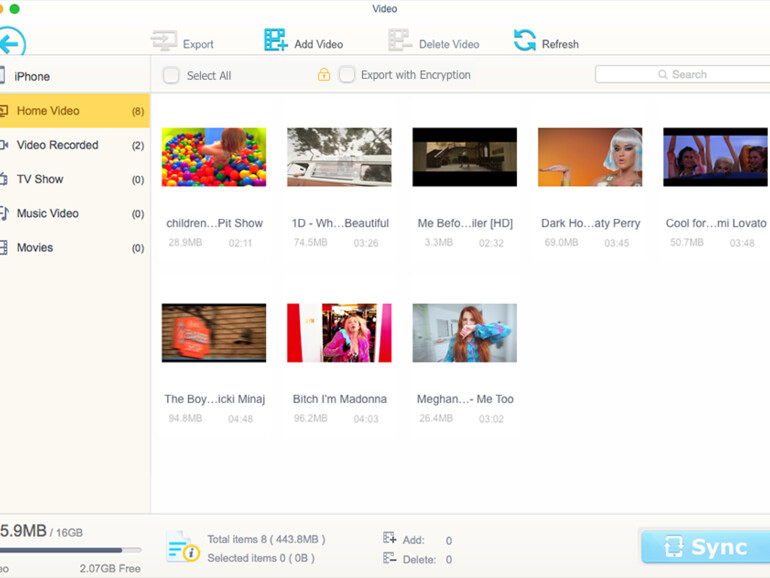Click the info document icon in the status bar

(182, 547)
